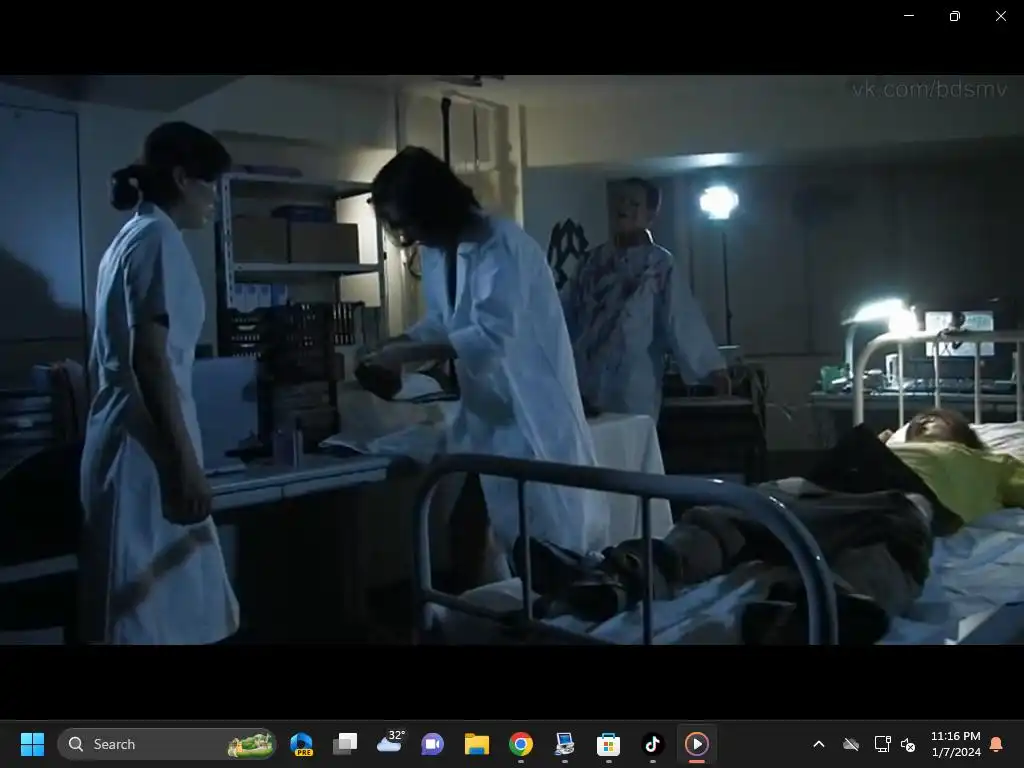
Task: Select the active media player taskbar icon
Action: (x=696, y=744)
